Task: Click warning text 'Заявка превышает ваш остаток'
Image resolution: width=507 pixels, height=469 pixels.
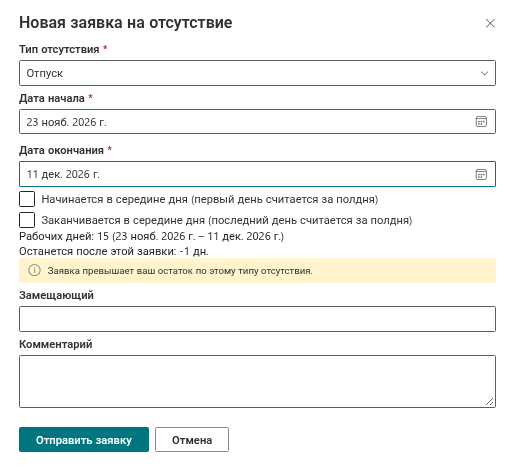Action: [180, 271]
